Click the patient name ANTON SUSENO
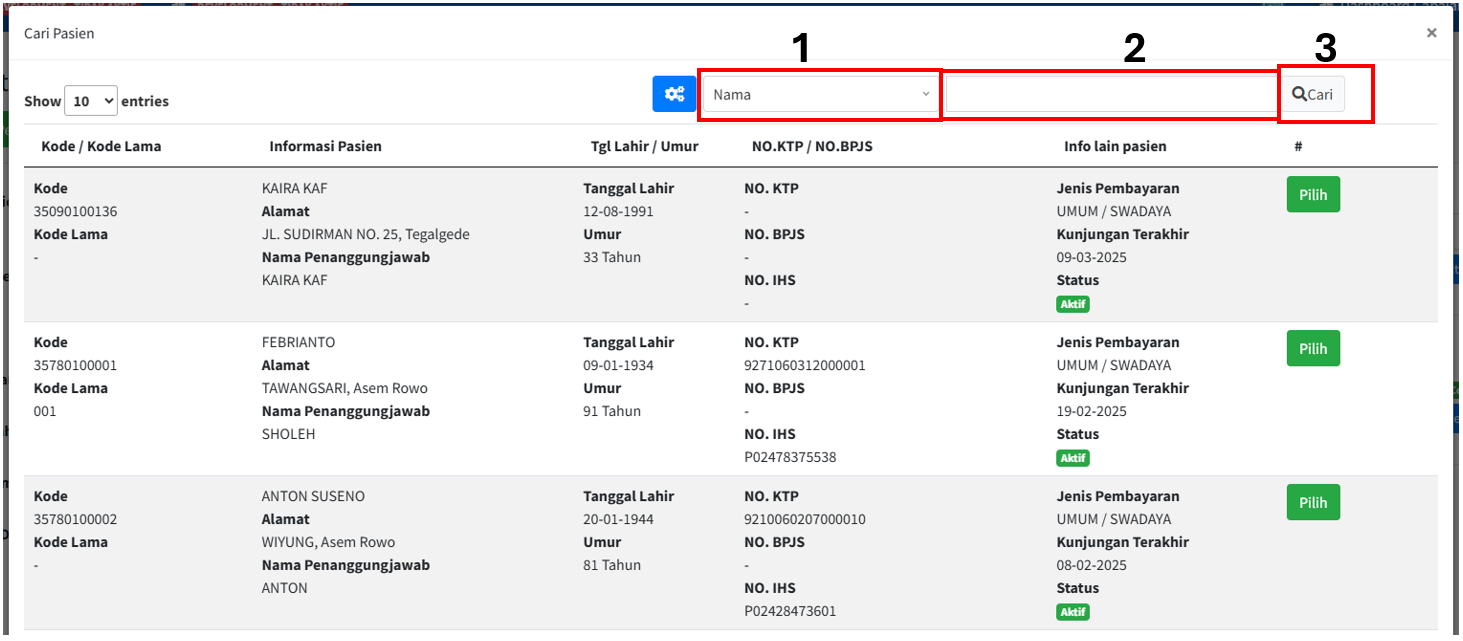 point(313,496)
